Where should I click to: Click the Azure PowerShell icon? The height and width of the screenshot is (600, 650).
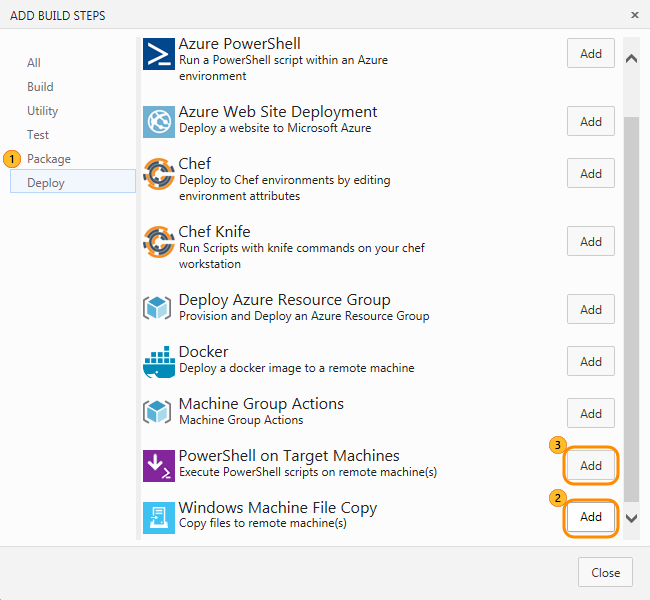click(x=159, y=54)
